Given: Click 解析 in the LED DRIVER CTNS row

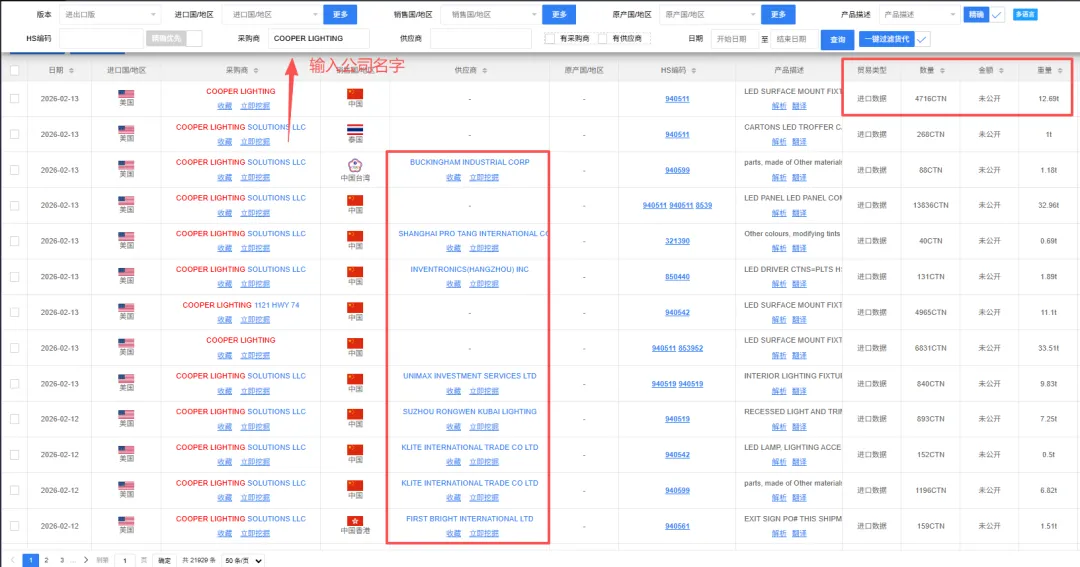Looking at the screenshot, I should point(779,284).
